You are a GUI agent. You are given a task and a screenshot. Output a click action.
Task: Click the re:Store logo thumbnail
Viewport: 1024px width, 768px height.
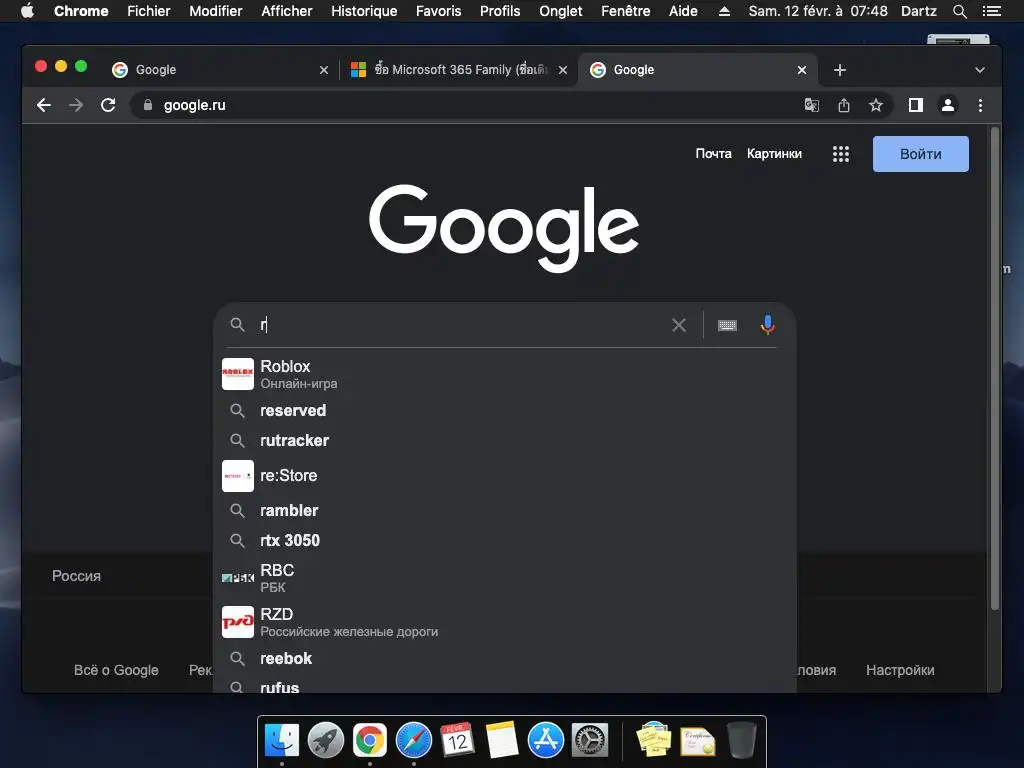tap(238, 476)
